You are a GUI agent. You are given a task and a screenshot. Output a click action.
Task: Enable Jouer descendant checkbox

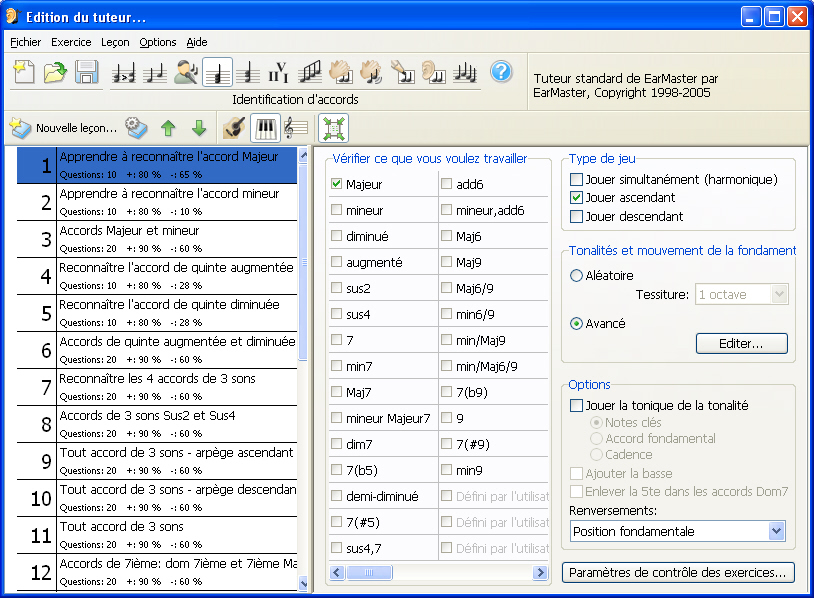[576, 216]
